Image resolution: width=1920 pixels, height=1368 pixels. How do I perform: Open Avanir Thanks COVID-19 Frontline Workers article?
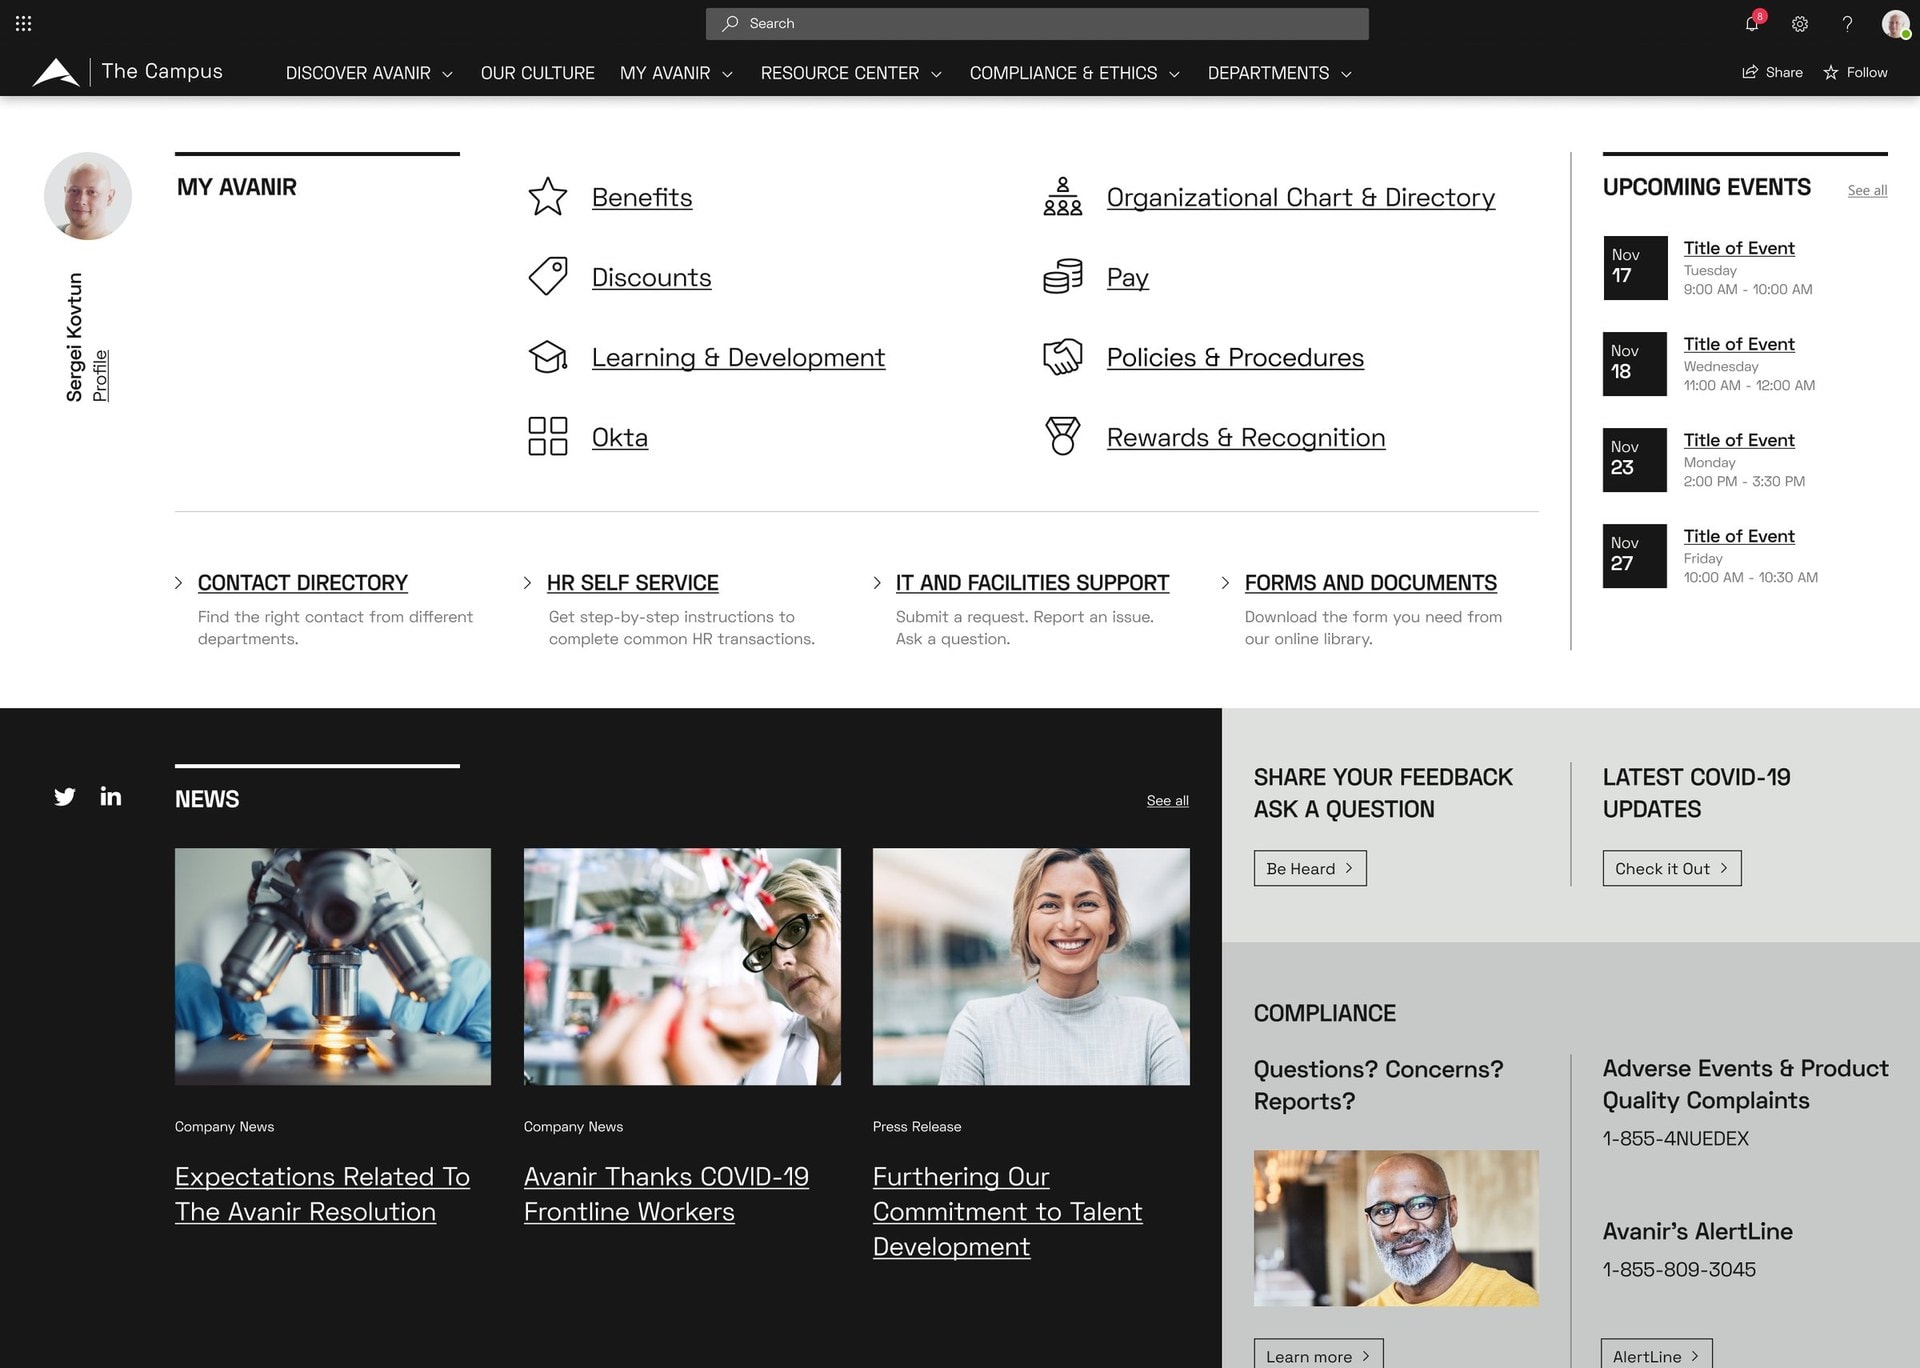coord(666,1194)
